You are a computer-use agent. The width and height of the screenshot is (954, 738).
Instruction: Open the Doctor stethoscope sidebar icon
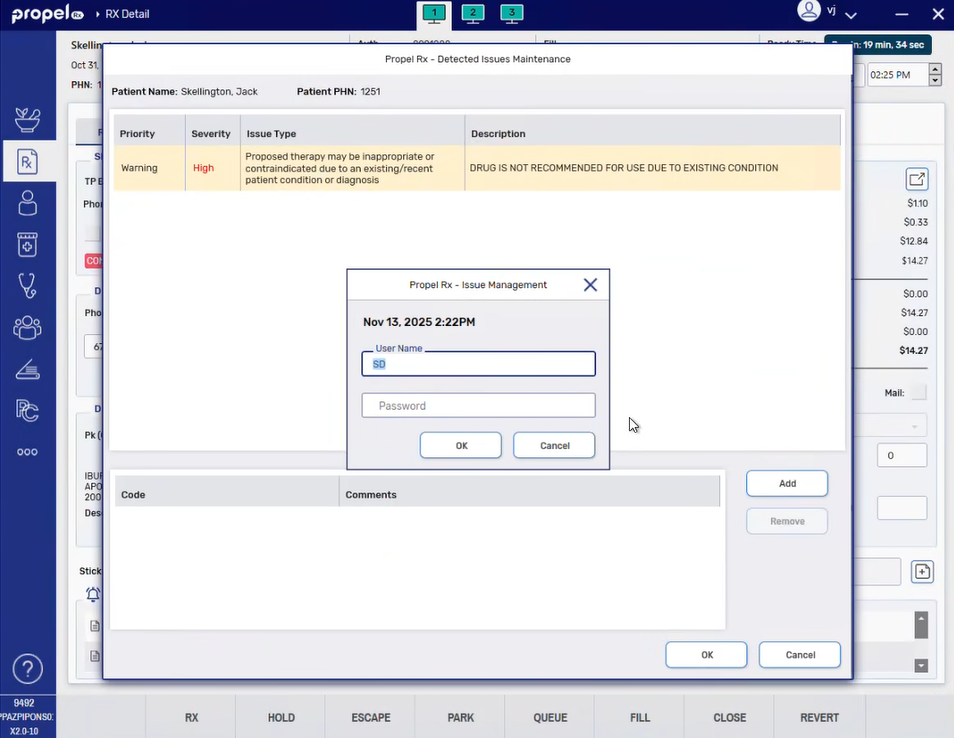27,286
